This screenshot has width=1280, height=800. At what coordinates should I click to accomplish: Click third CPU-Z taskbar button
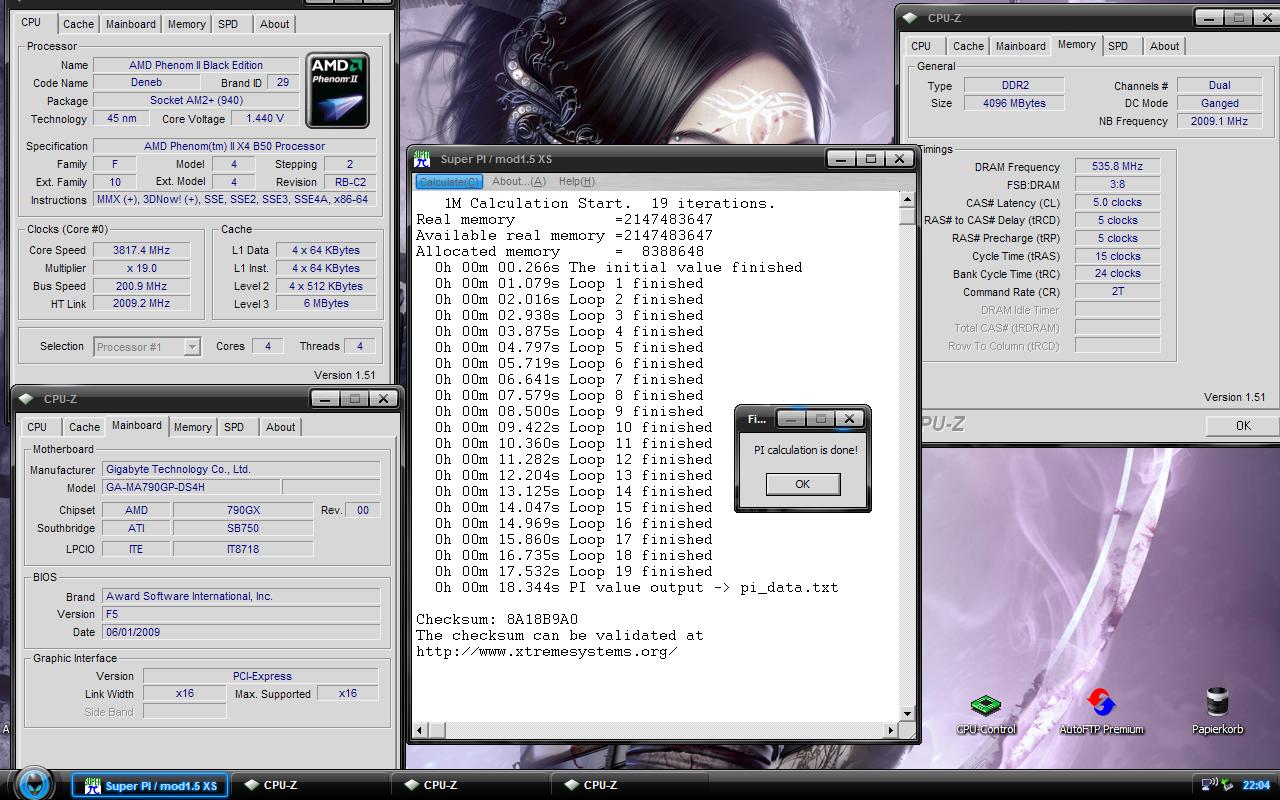coord(630,786)
